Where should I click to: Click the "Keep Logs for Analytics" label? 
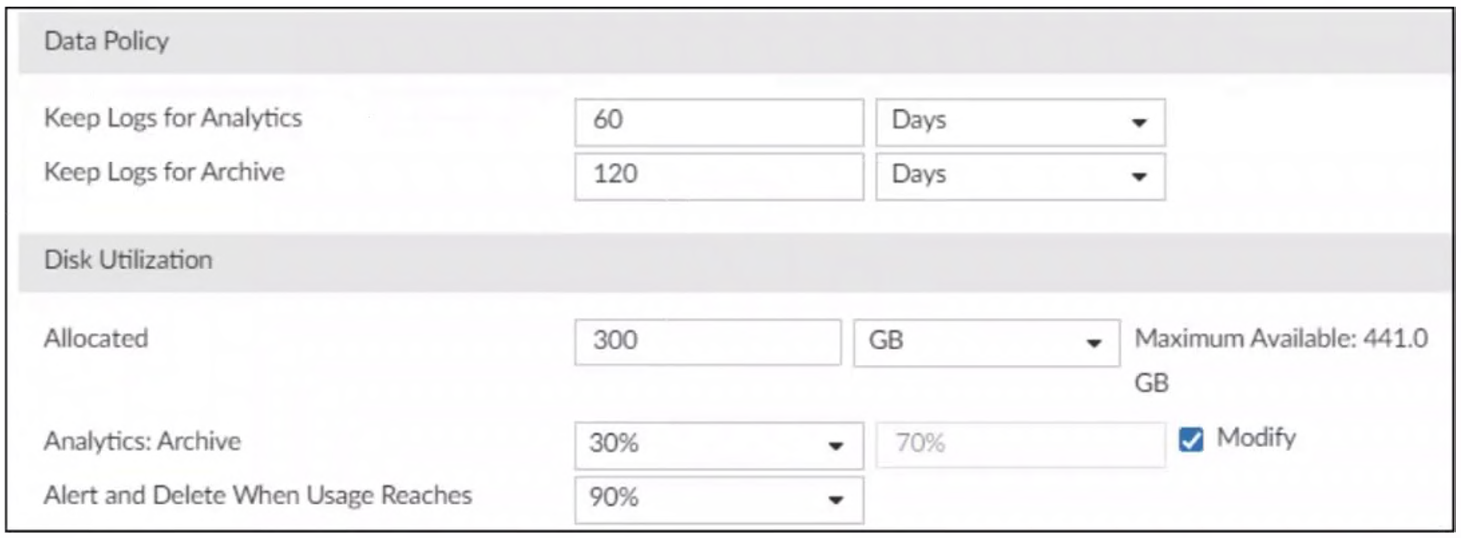pyautogui.click(x=173, y=118)
